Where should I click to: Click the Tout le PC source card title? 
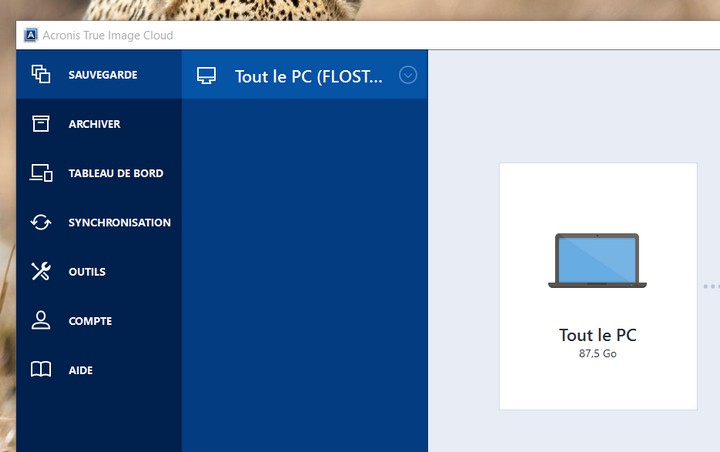point(598,335)
